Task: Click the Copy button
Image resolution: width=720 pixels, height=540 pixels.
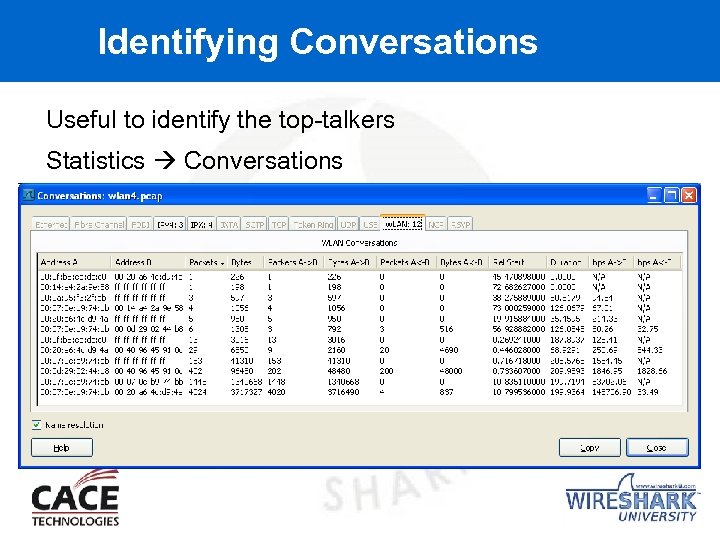Action: 589,448
